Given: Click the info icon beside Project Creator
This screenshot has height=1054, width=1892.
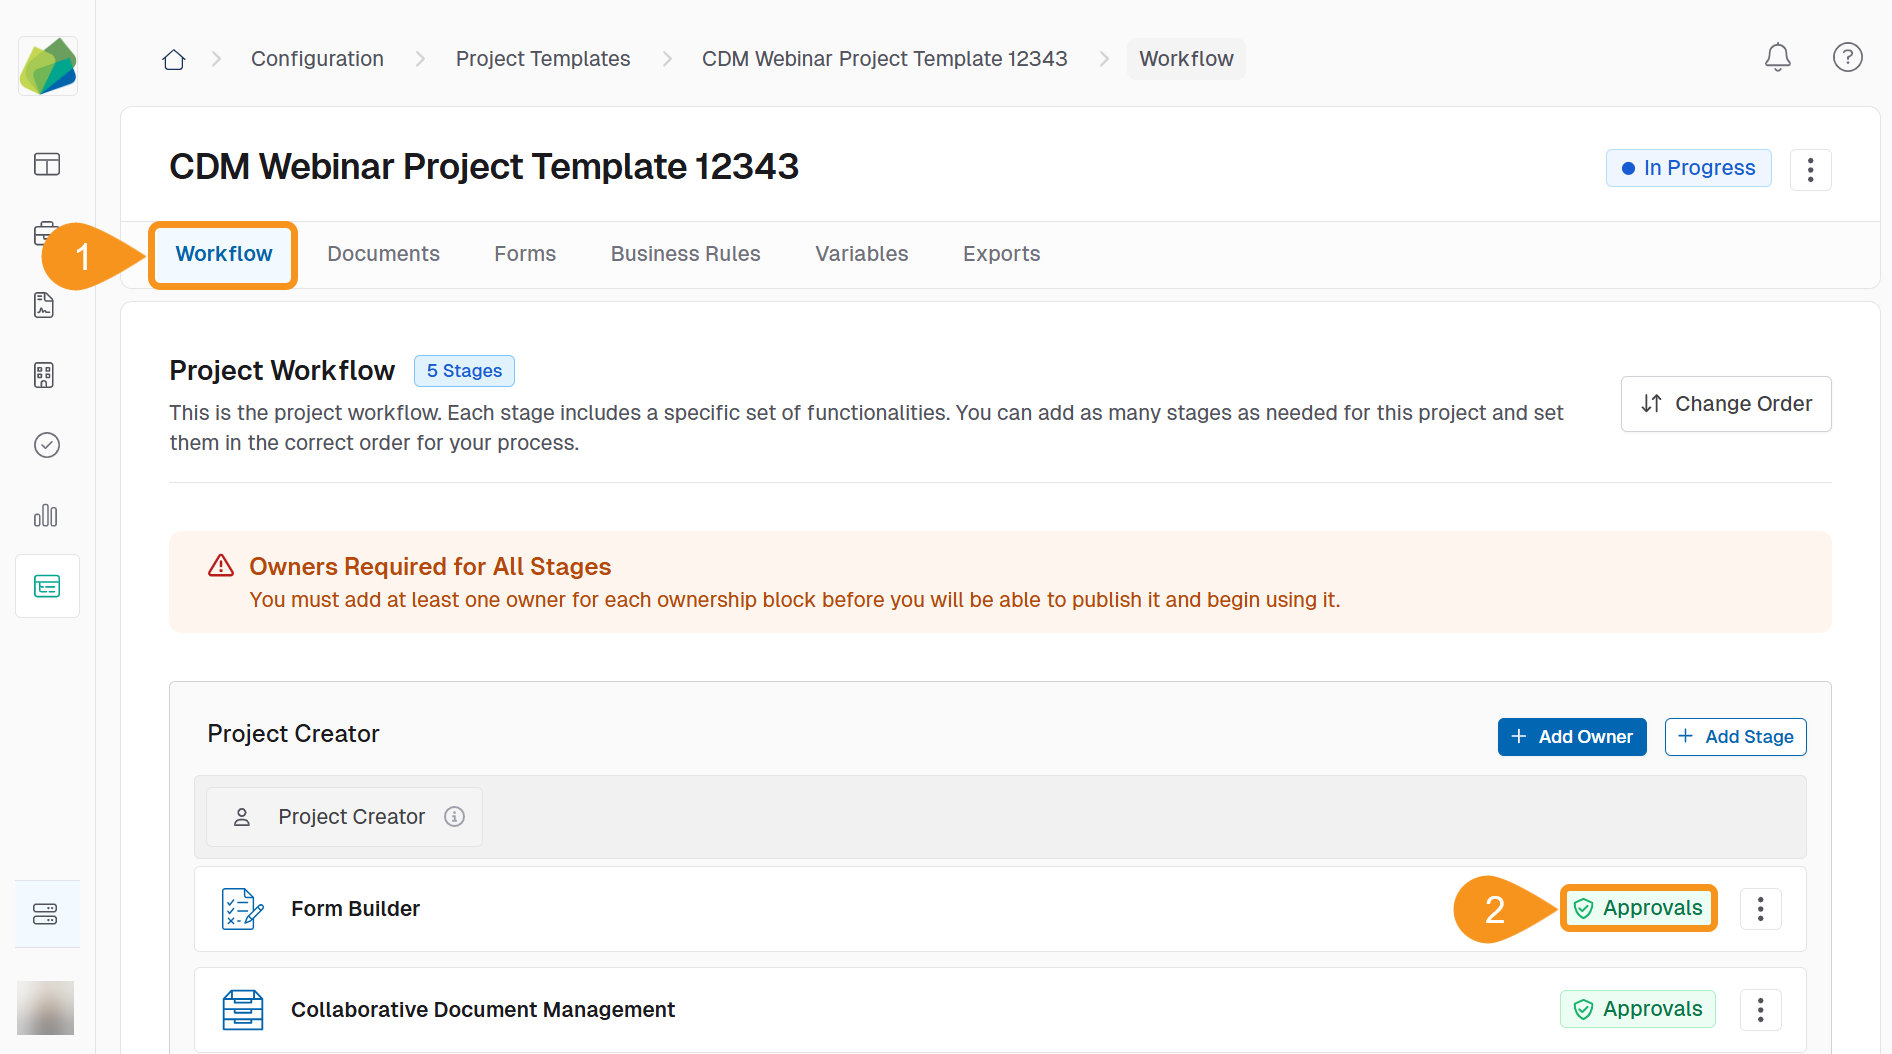Looking at the screenshot, I should pos(455,816).
